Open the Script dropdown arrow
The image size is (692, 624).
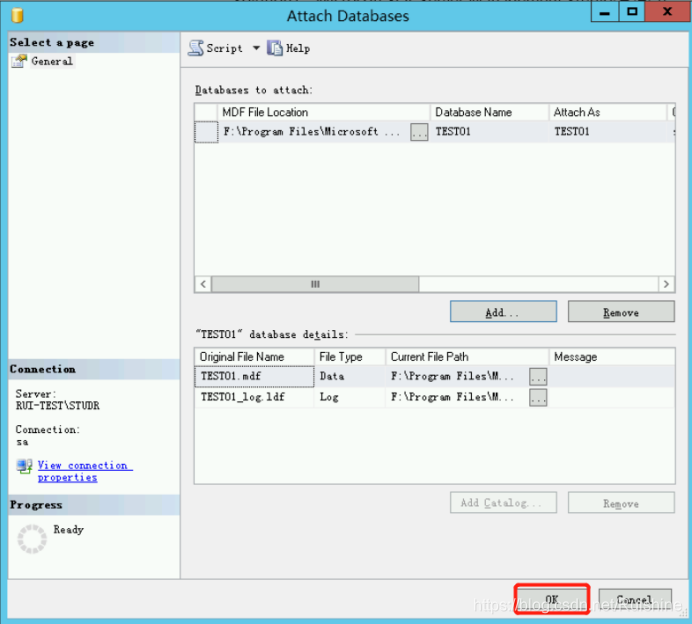(x=256, y=48)
